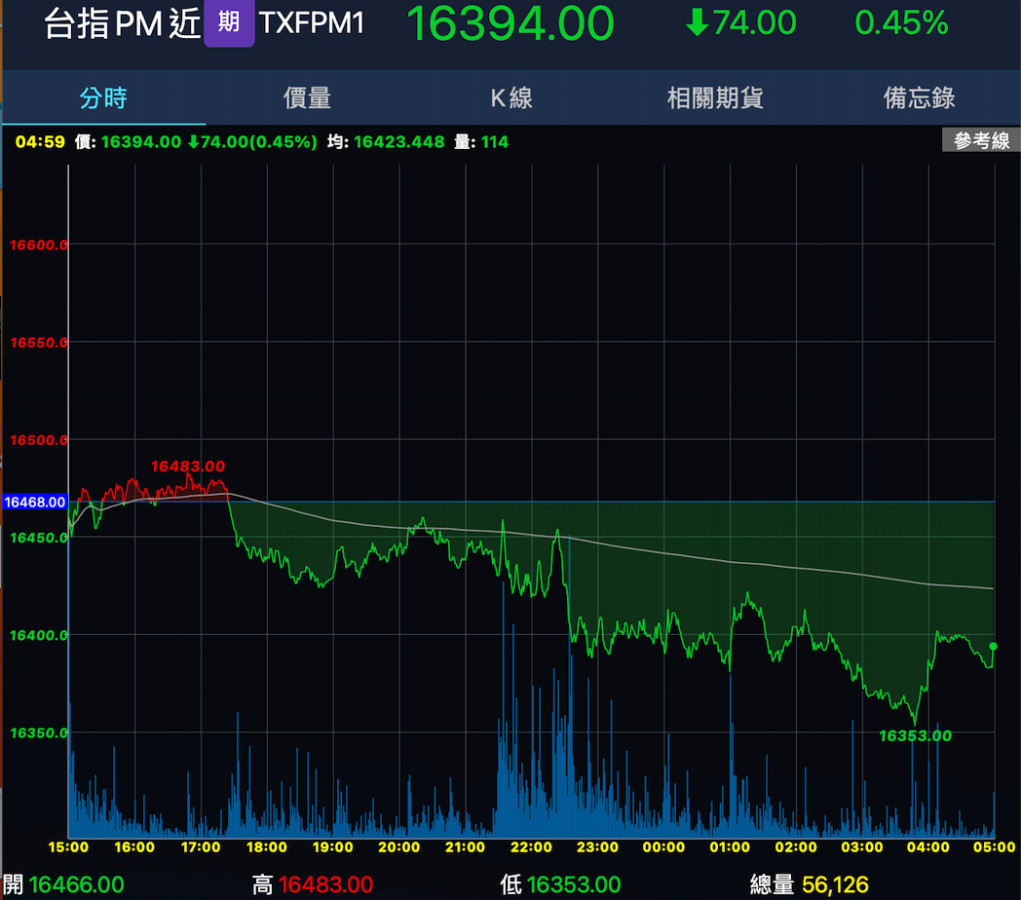Click the 16353.00 low marker on chart
The image size is (1021, 900).
click(915, 736)
